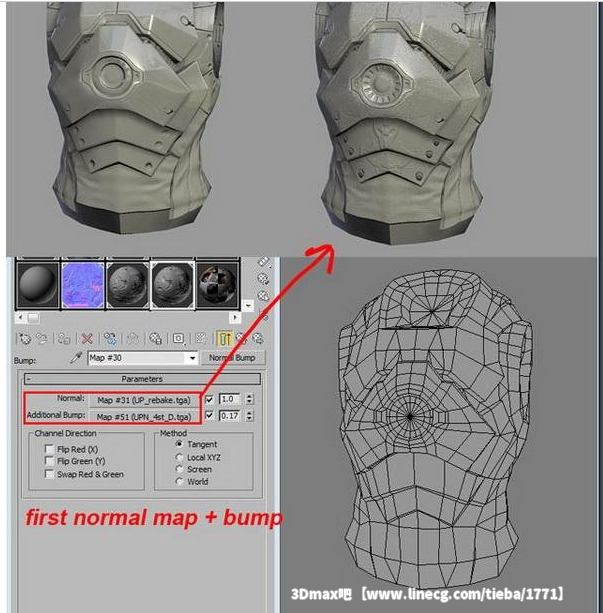This screenshot has width=603, height=613.
Task: Select the third bumpy sphere sample slot
Action: (x=127, y=284)
